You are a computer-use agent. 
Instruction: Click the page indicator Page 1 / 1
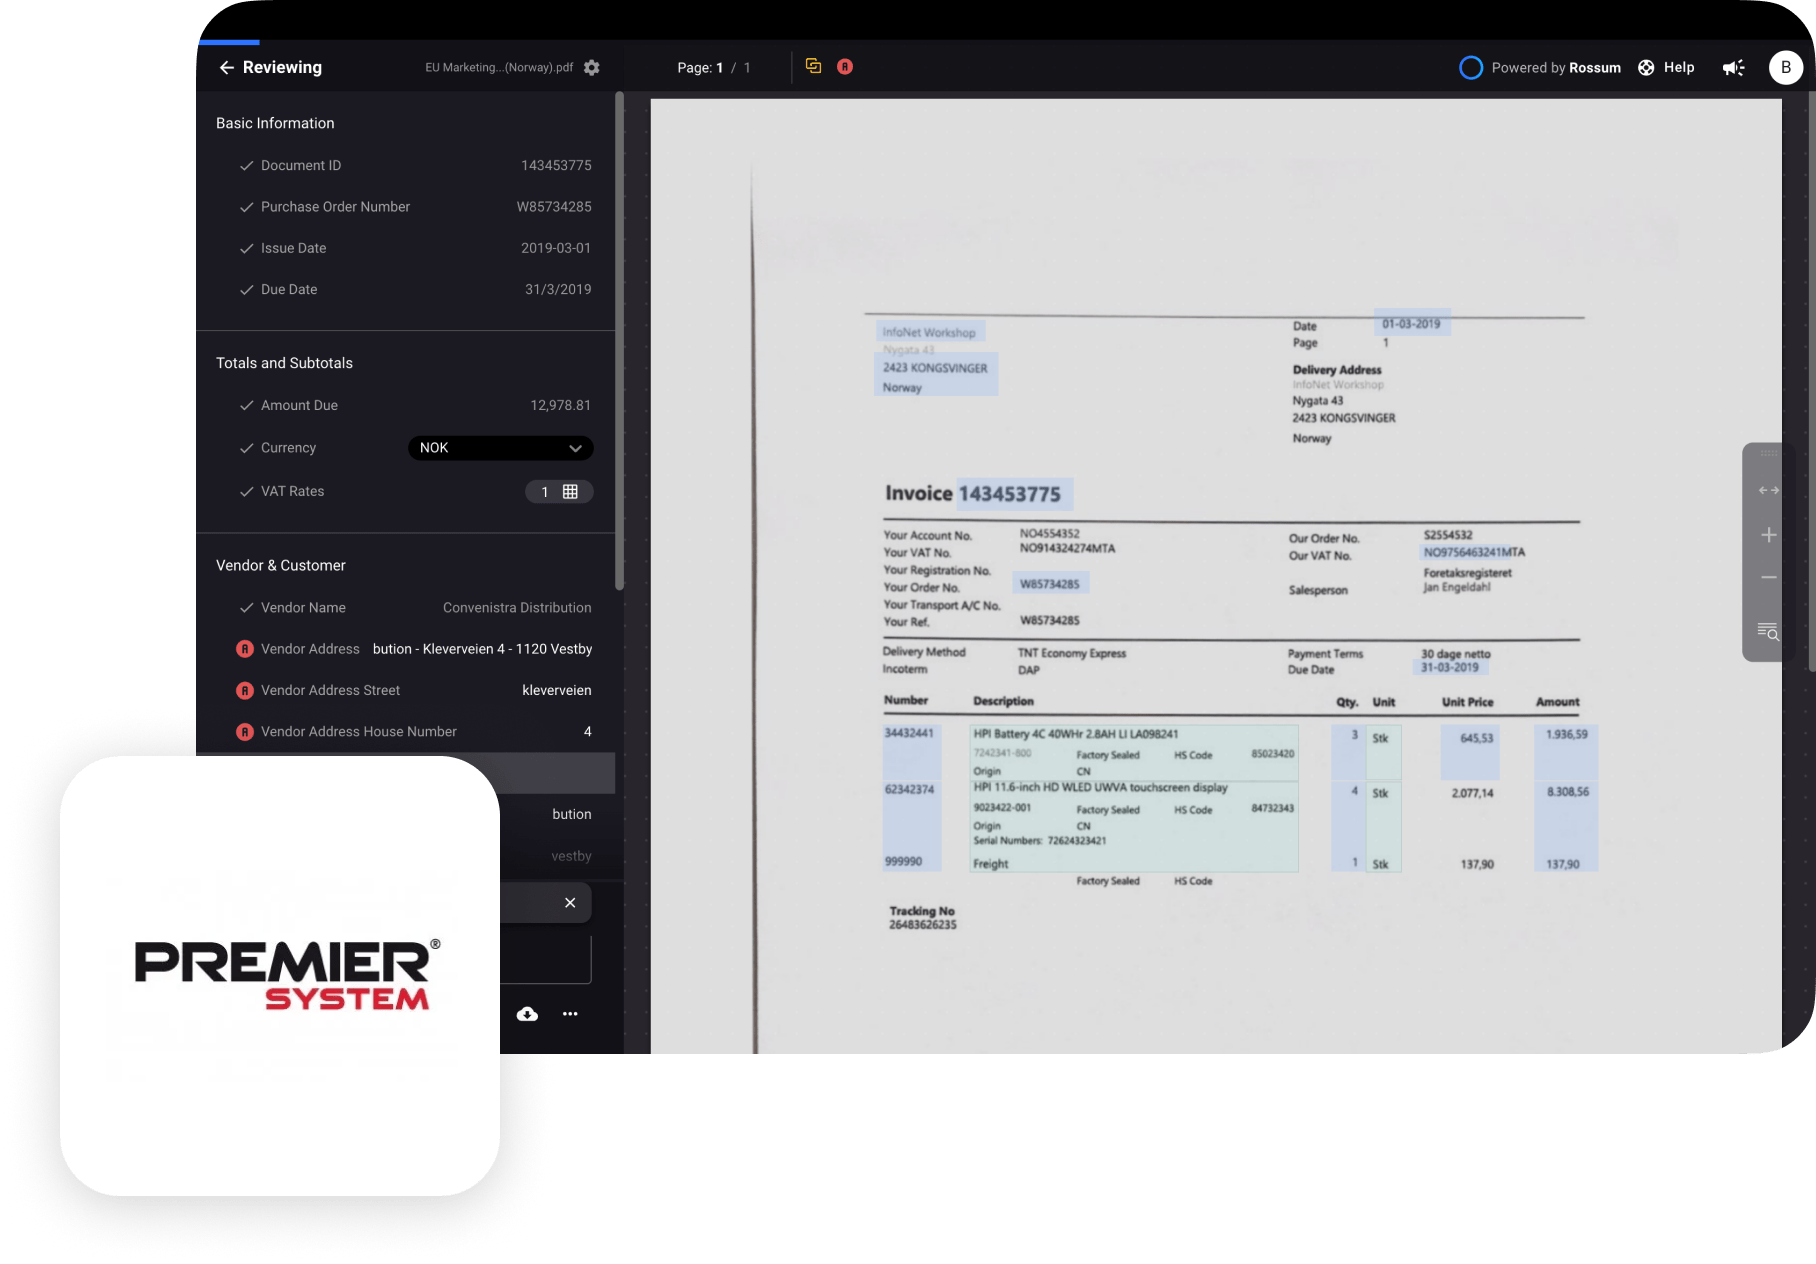pyautogui.click(x=713, y=67)
